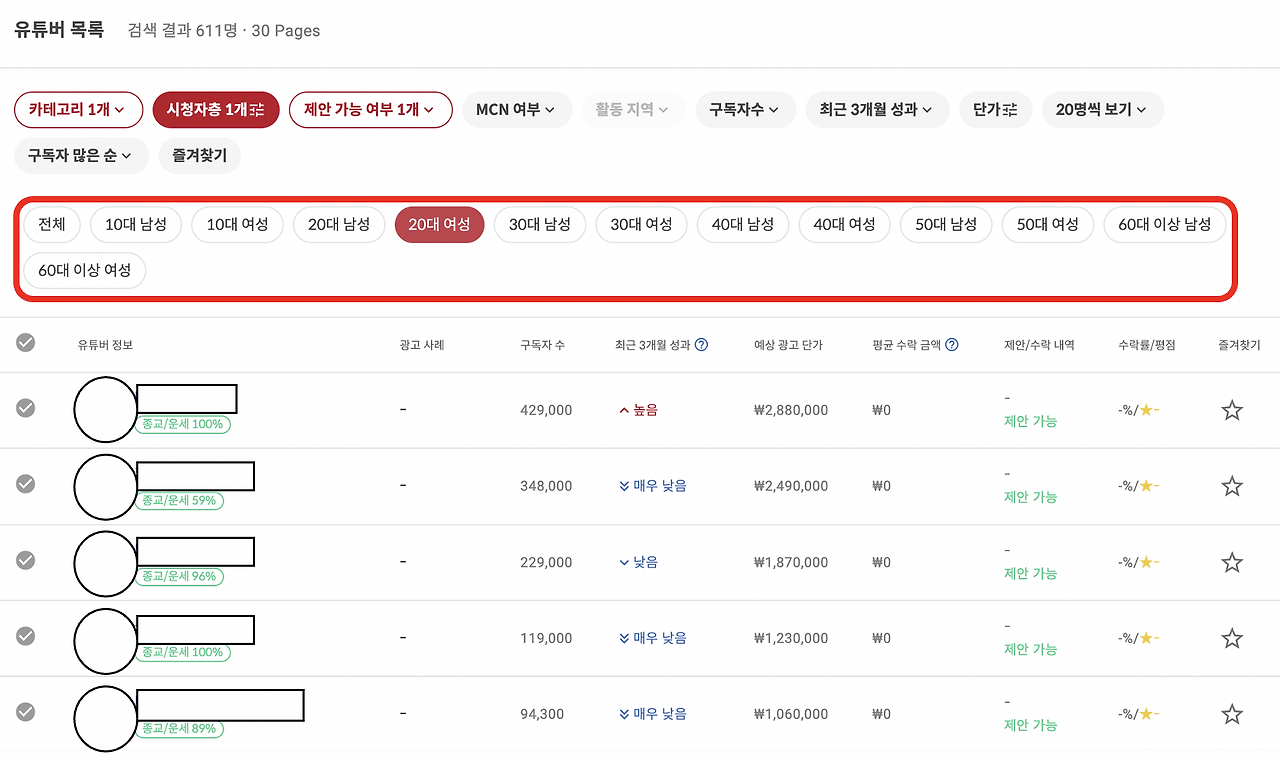Screen dimensions: 1280x758
Task: Favorite the 429,000 subscriber channel via star icon
Action: pyautogui.click(x=1231, y=409)
